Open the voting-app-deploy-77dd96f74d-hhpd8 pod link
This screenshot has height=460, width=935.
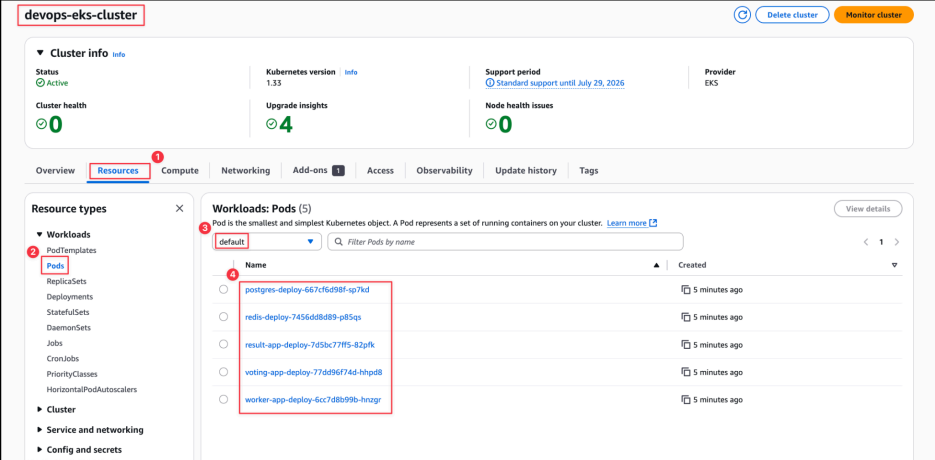coord(314,372)
